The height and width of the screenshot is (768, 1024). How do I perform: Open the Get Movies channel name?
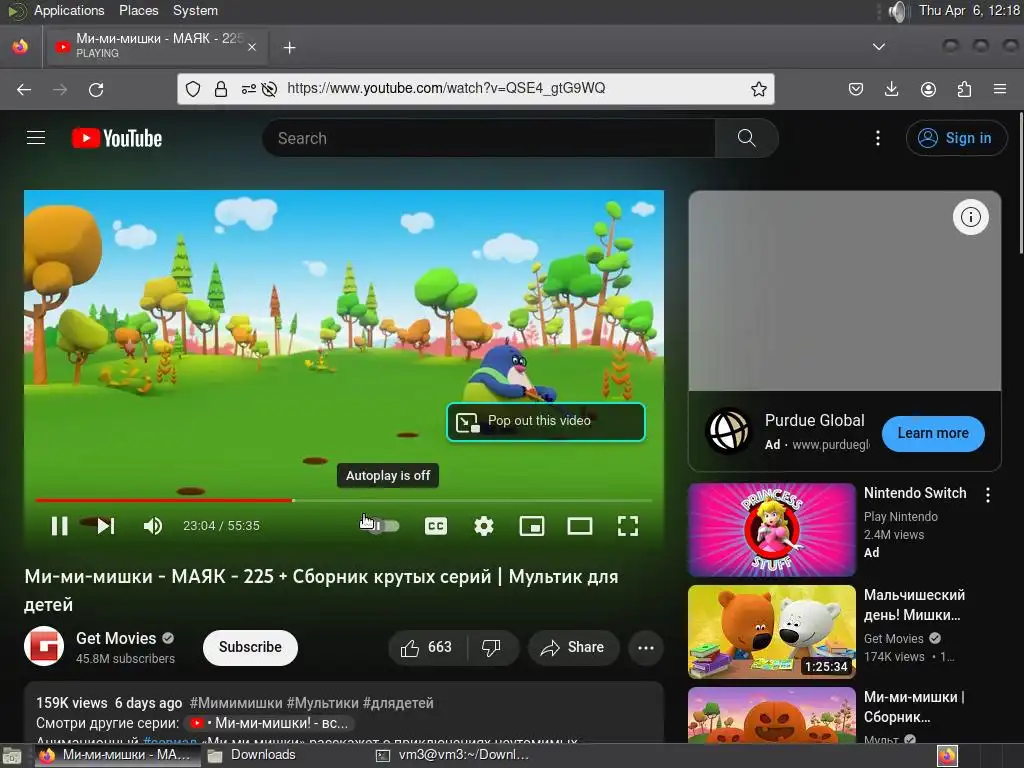116,638
